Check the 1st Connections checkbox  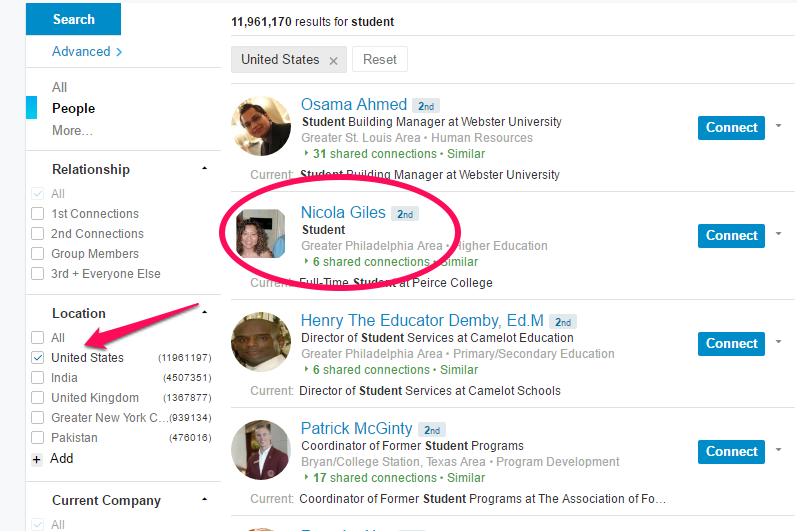point(38,213)
